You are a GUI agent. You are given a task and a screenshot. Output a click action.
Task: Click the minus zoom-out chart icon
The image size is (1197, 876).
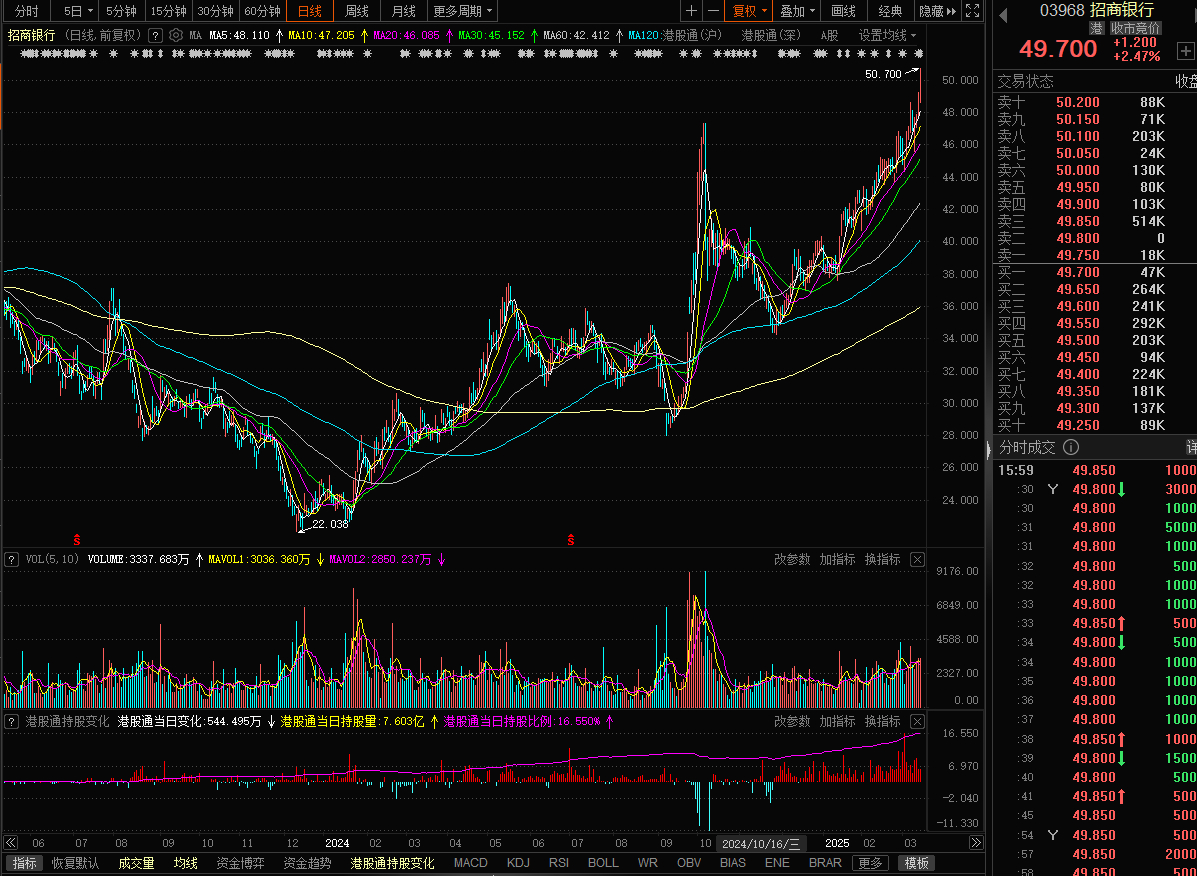pos(713,11)
